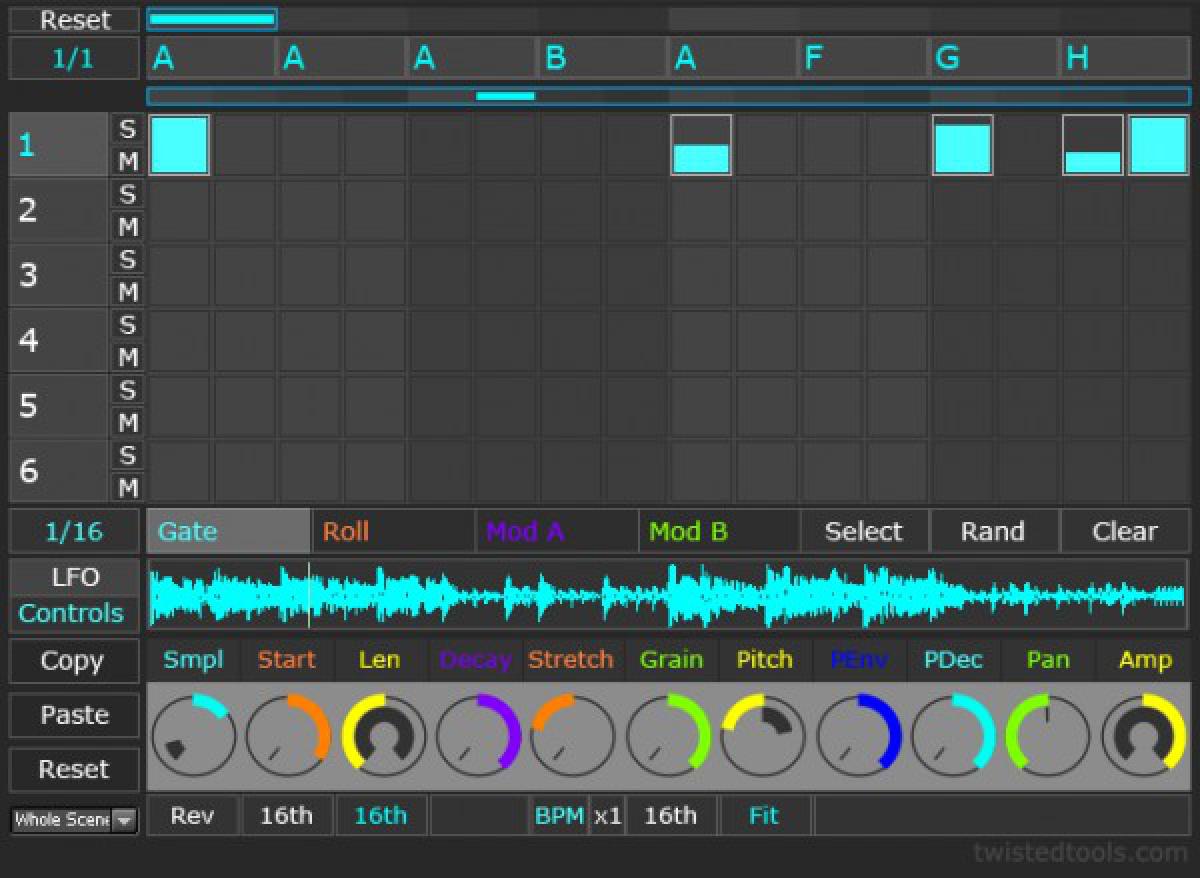The width and height of the screenshot is (1200, 878).
Task: Mute track 4 using the M button
Action: 127,357
